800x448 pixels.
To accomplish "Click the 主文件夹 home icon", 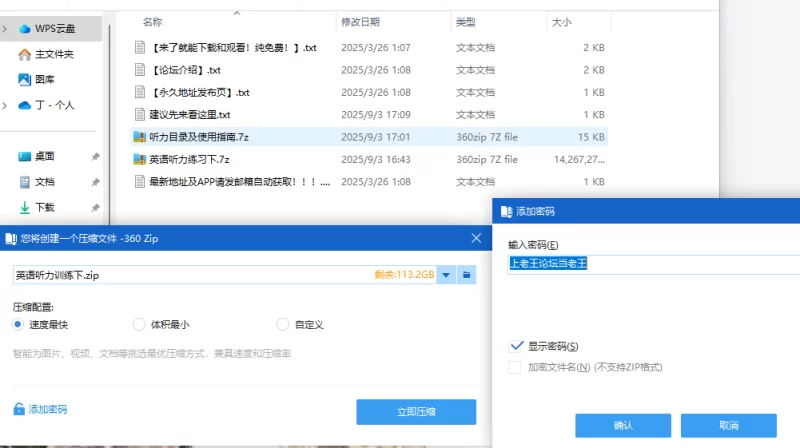I will pyautogui.click(x=25, y=54).
